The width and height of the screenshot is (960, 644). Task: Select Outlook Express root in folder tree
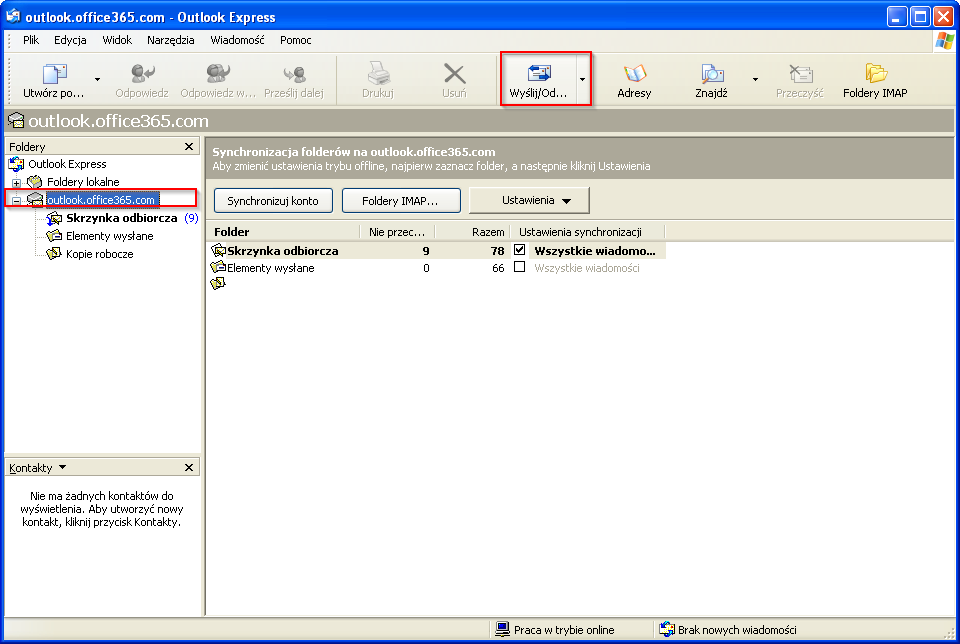coord(67,164)
